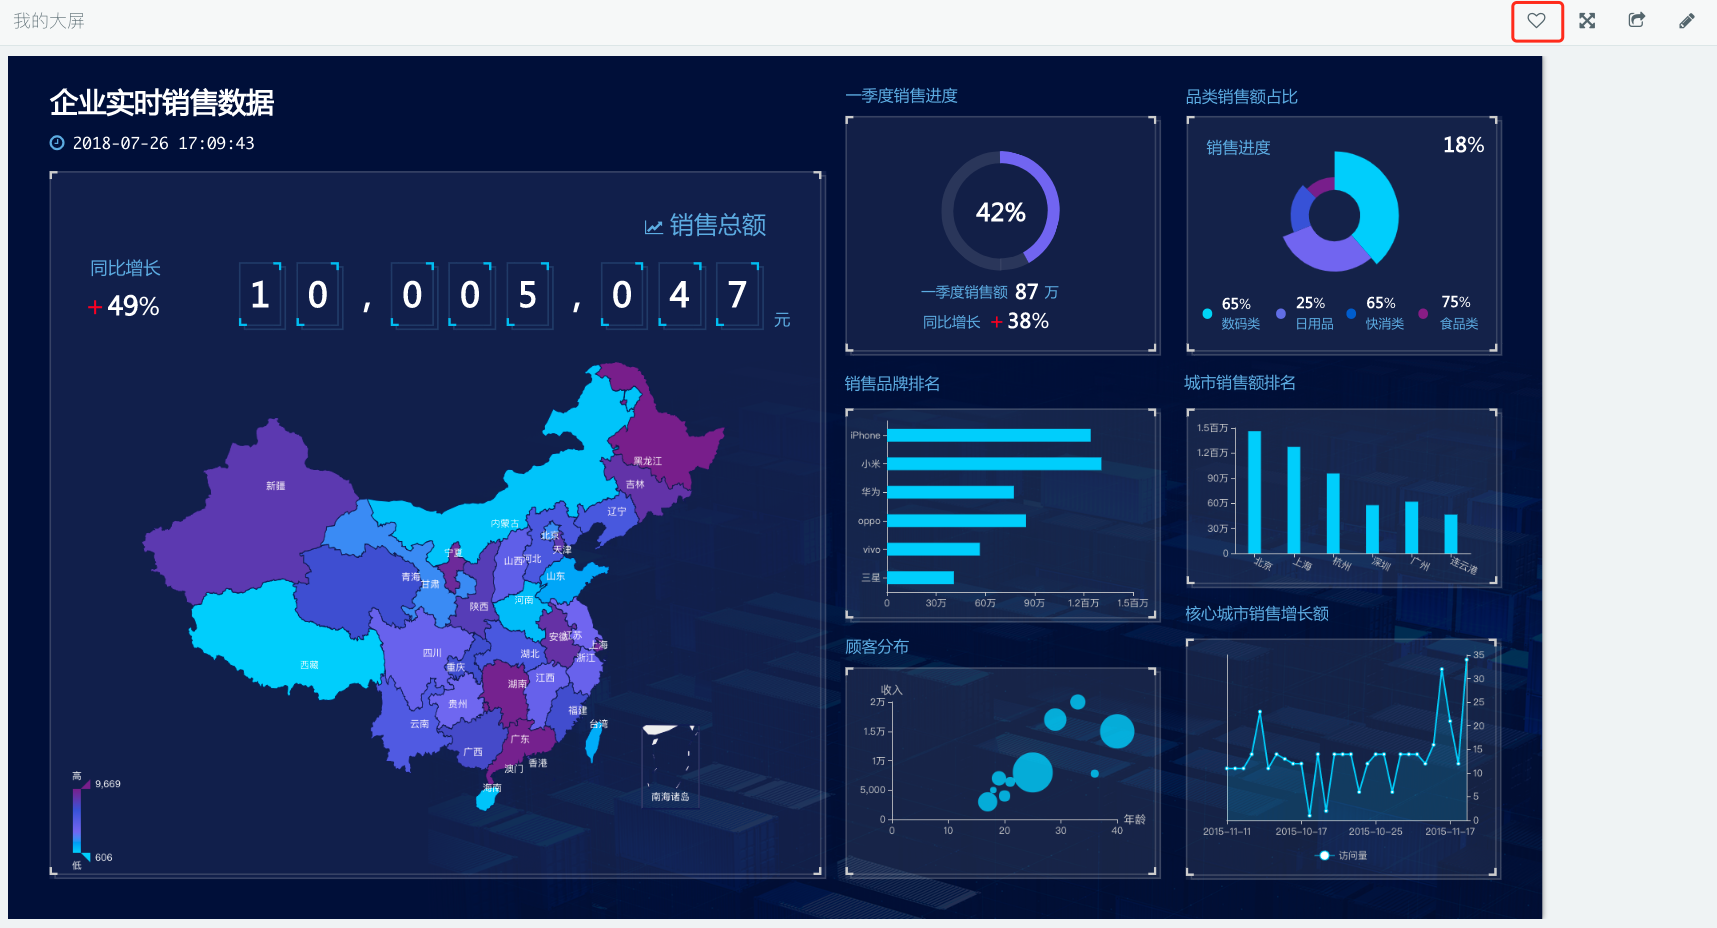Click the 日用品 legend dot
Screen dimensions: 1717x928
1281,314
